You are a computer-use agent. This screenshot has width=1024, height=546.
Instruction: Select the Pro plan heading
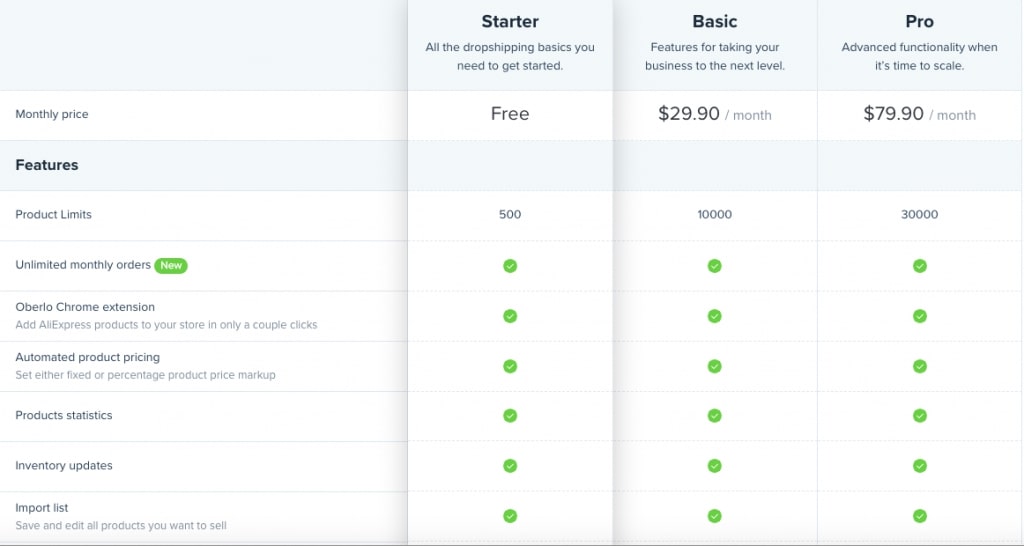click(919, 21)
